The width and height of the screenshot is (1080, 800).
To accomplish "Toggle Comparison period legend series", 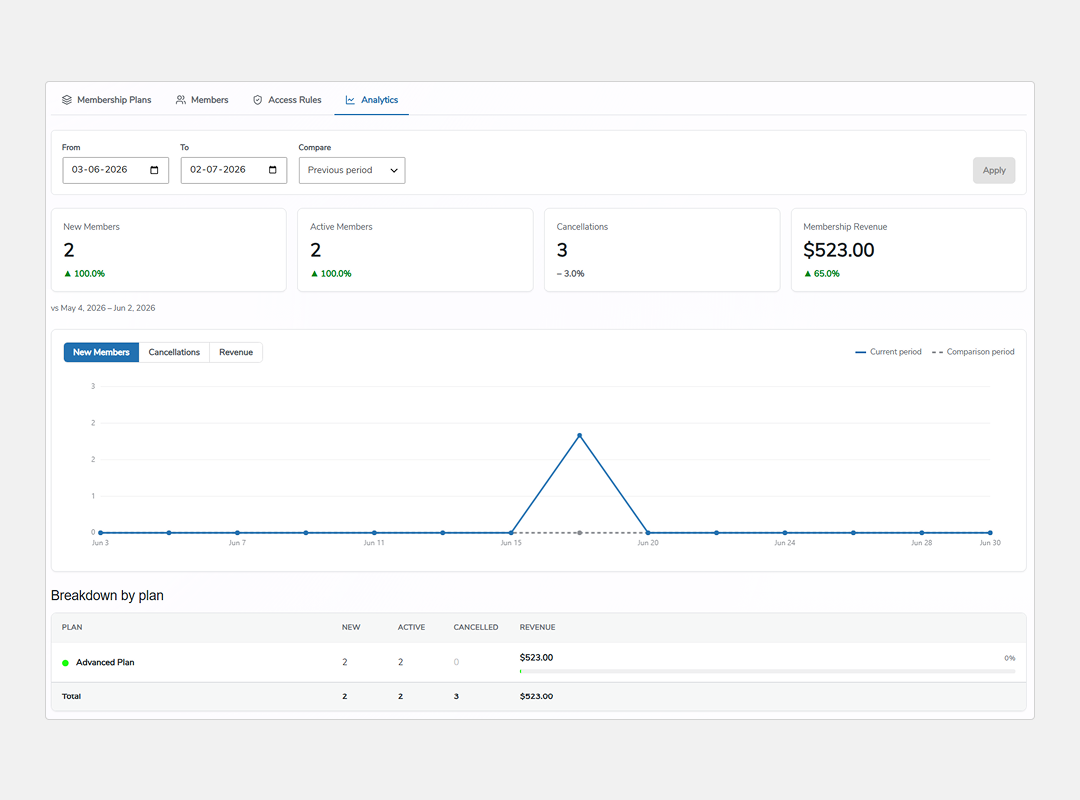I will (x=973, y=352).
